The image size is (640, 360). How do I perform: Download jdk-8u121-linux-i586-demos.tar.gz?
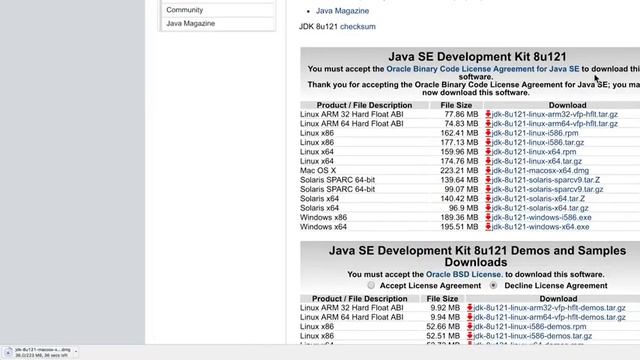[x=533, y=336]
